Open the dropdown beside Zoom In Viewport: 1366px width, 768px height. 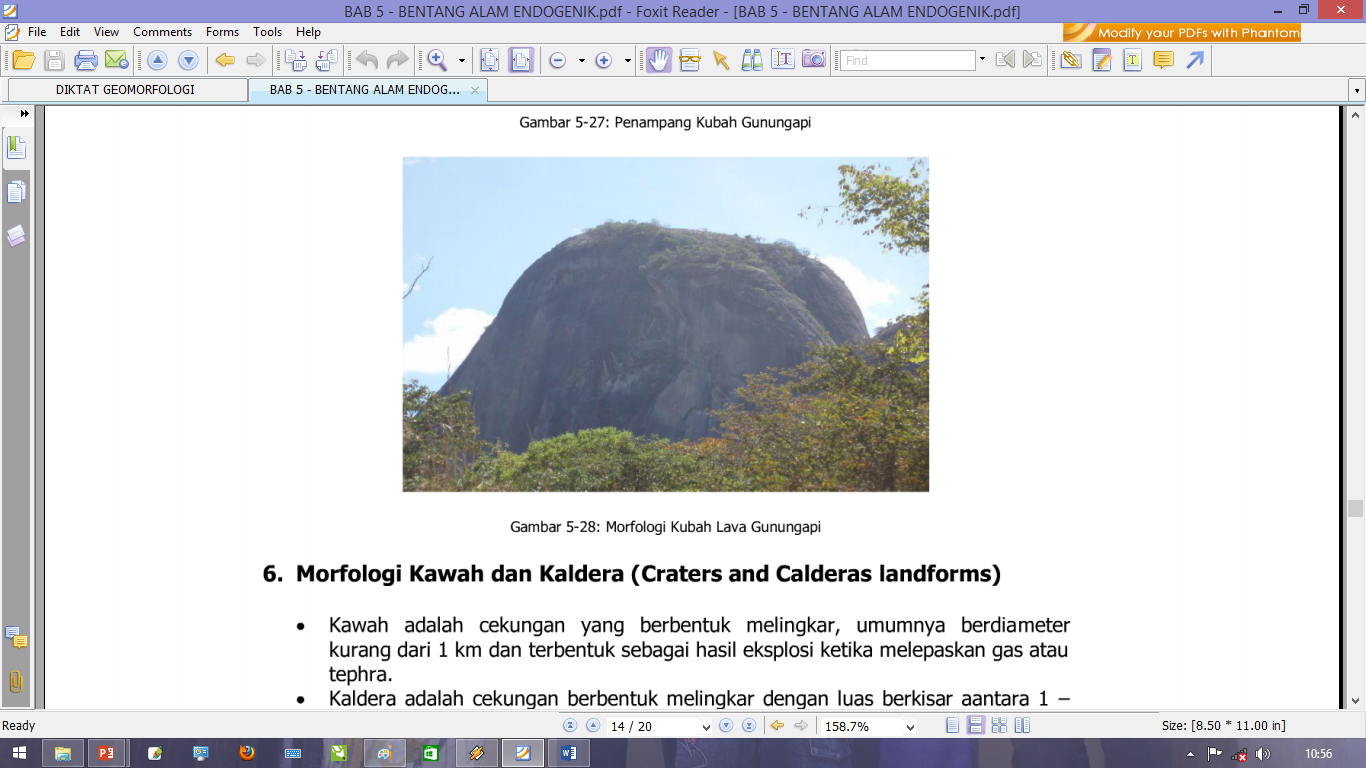628,61
